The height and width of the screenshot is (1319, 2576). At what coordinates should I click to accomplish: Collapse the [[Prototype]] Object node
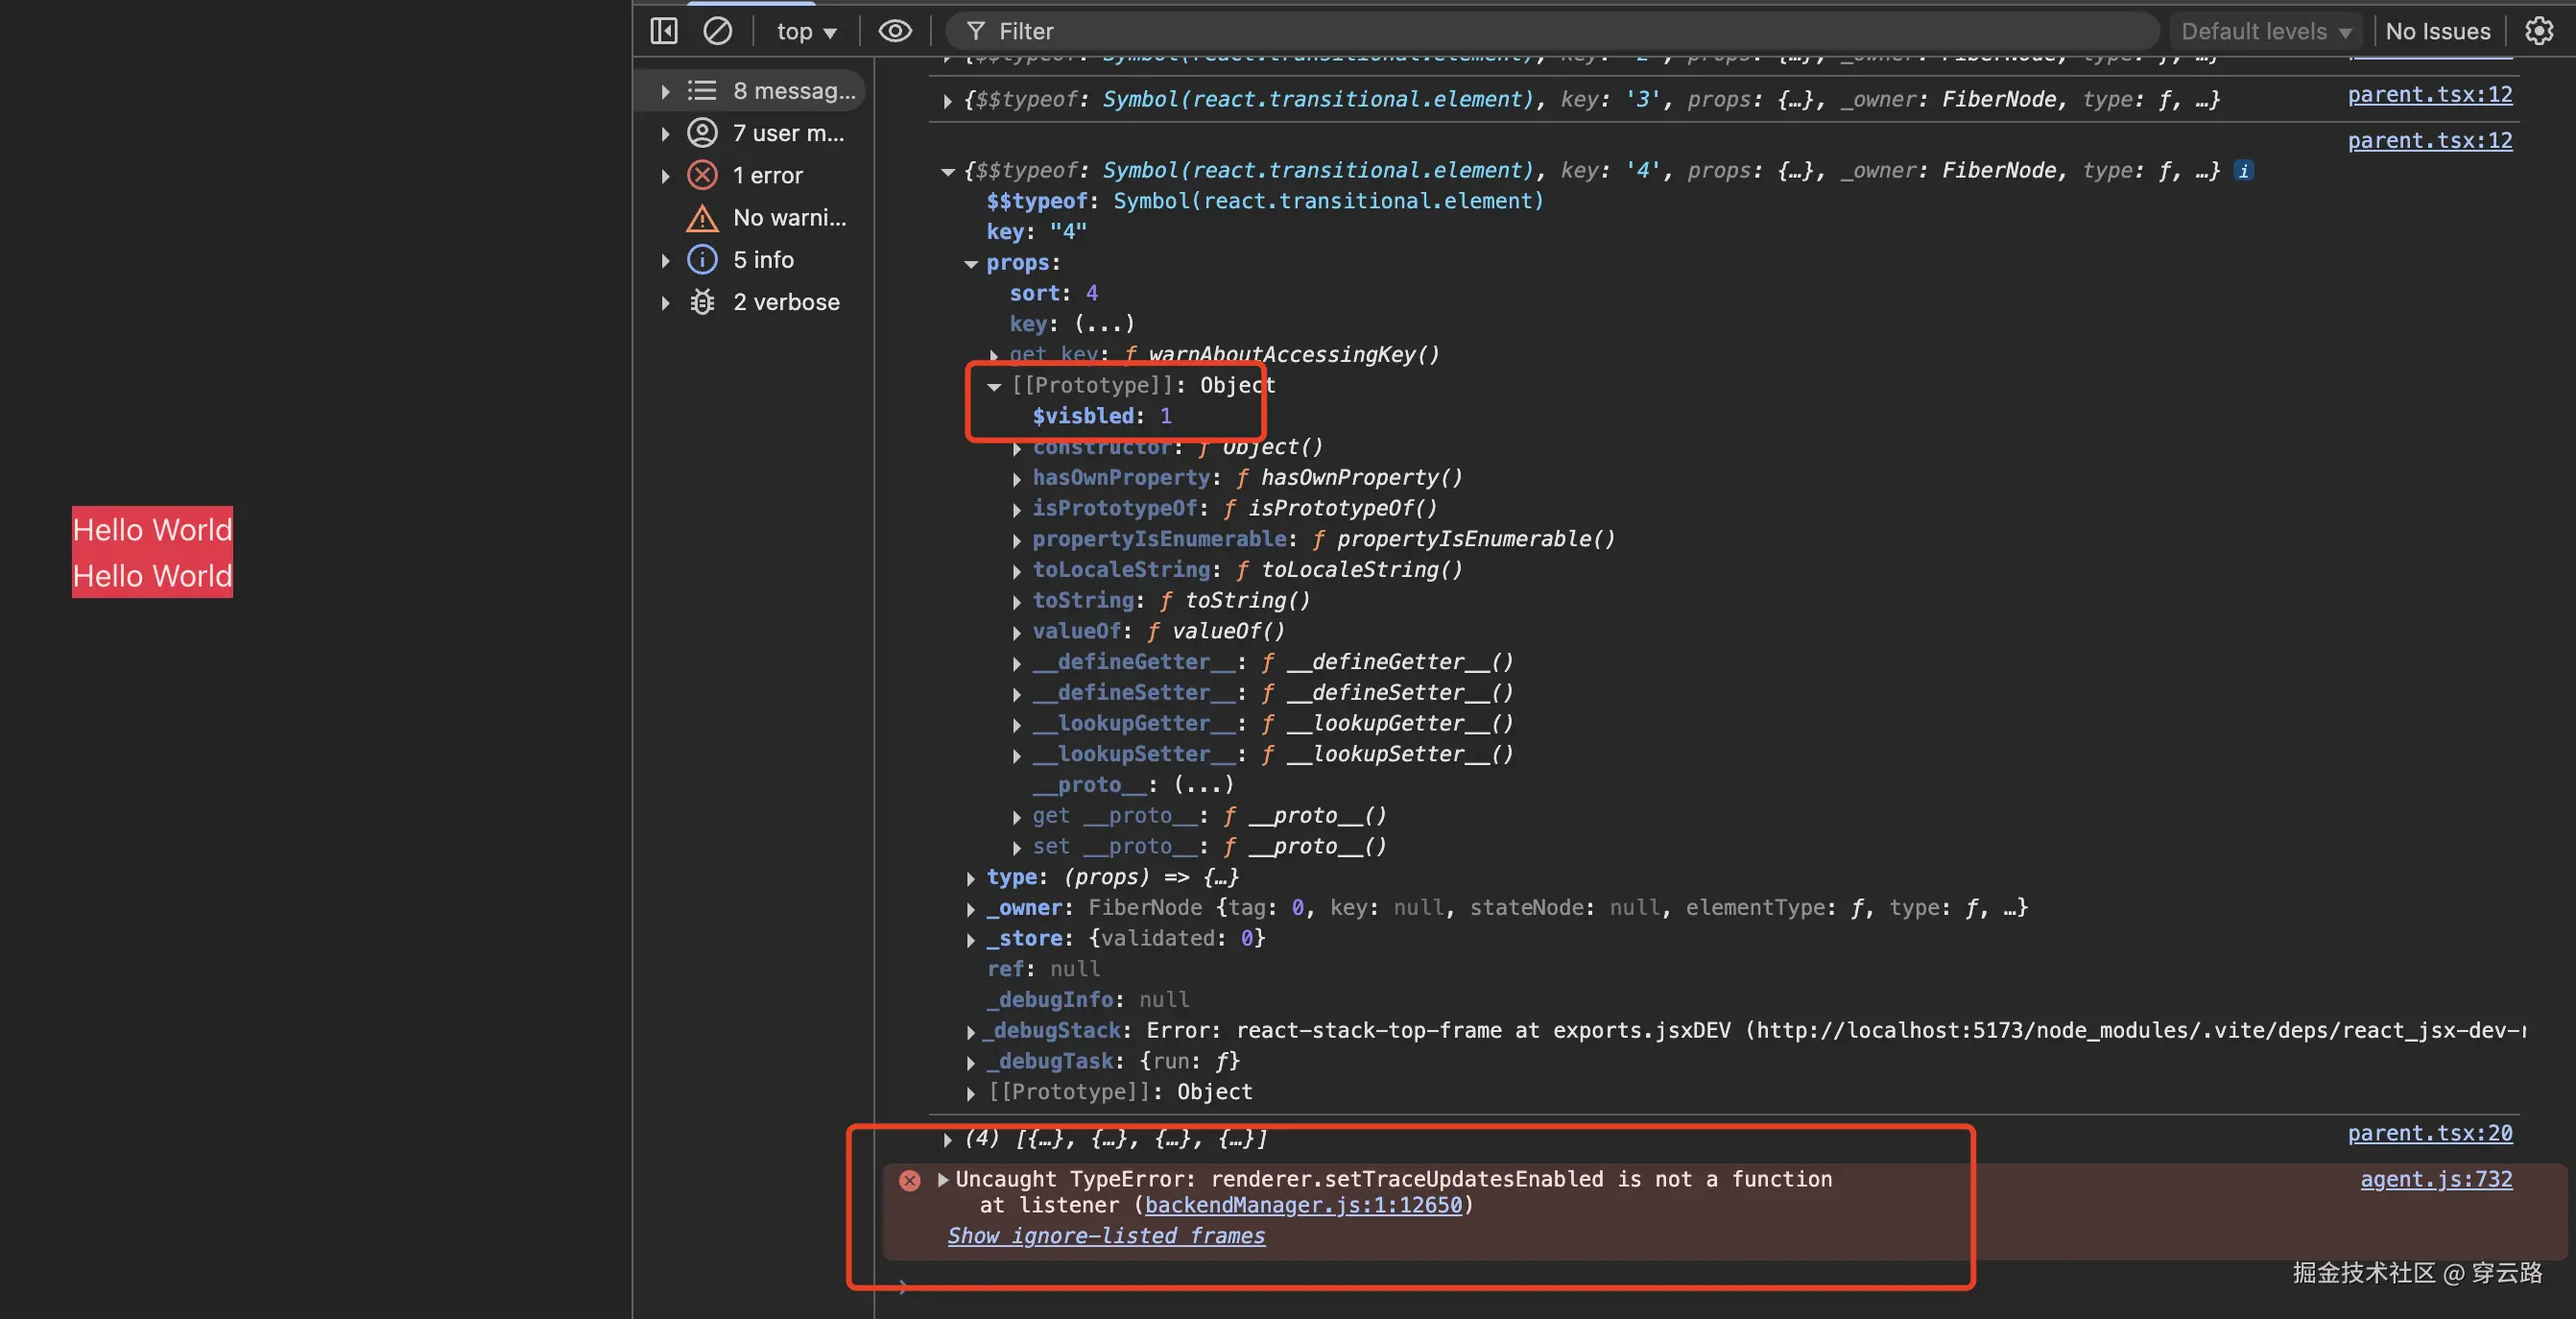tap(994, 386)
